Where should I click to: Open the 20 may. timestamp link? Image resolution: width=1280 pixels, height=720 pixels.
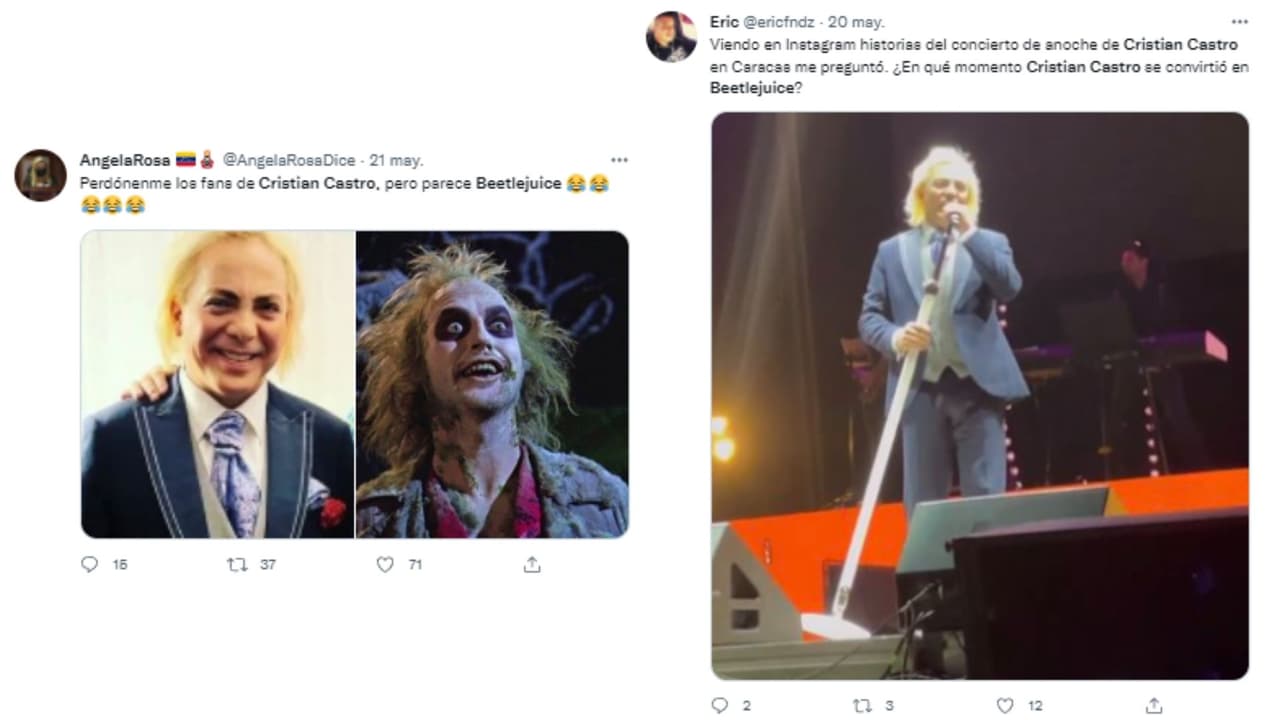[859, 20]
